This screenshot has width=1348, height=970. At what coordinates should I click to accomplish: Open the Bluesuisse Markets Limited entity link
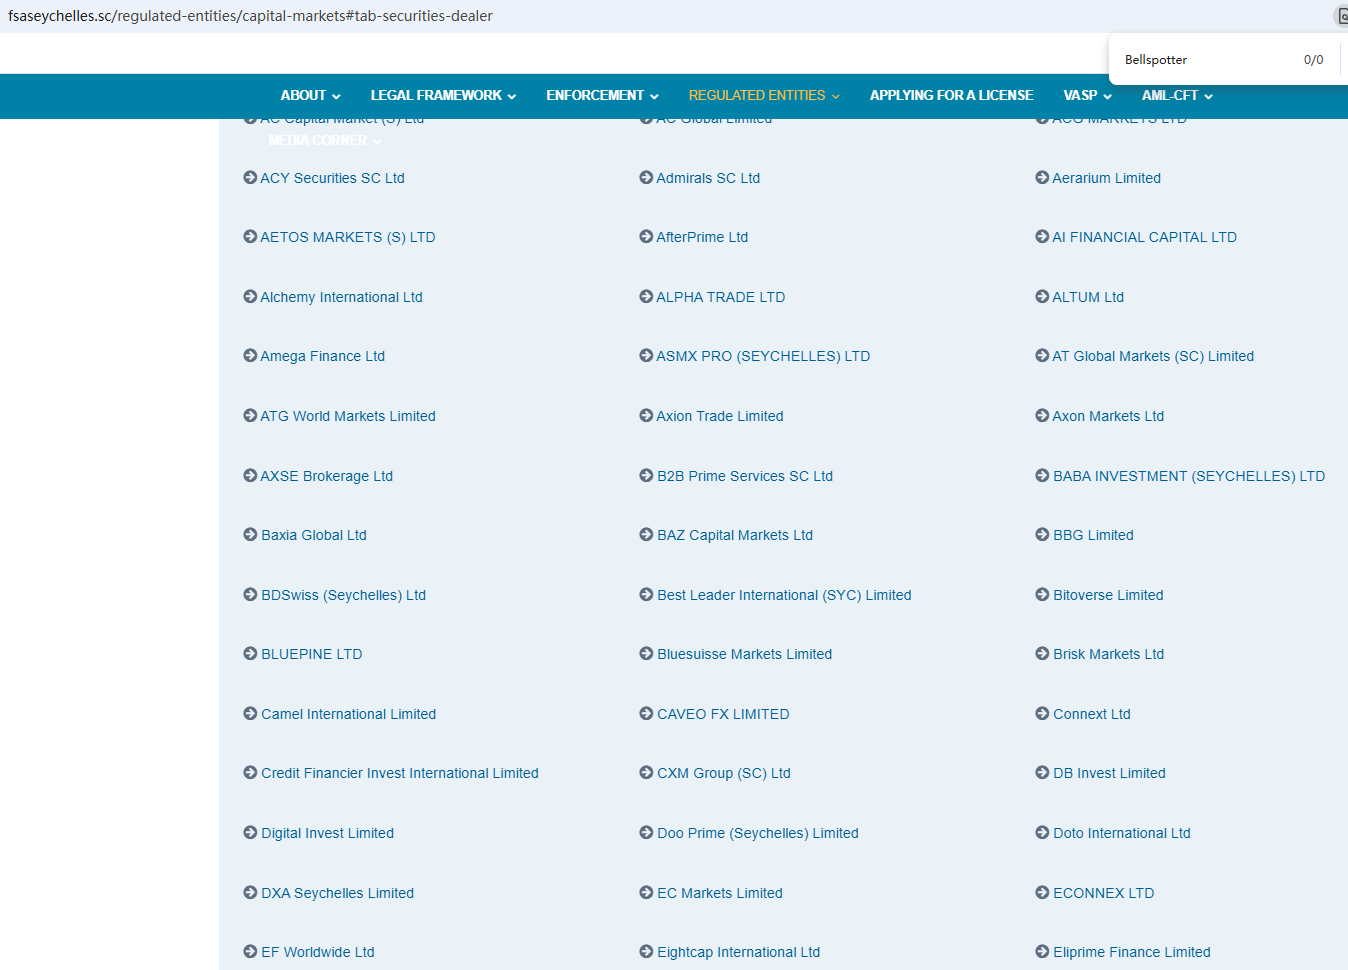744,654
